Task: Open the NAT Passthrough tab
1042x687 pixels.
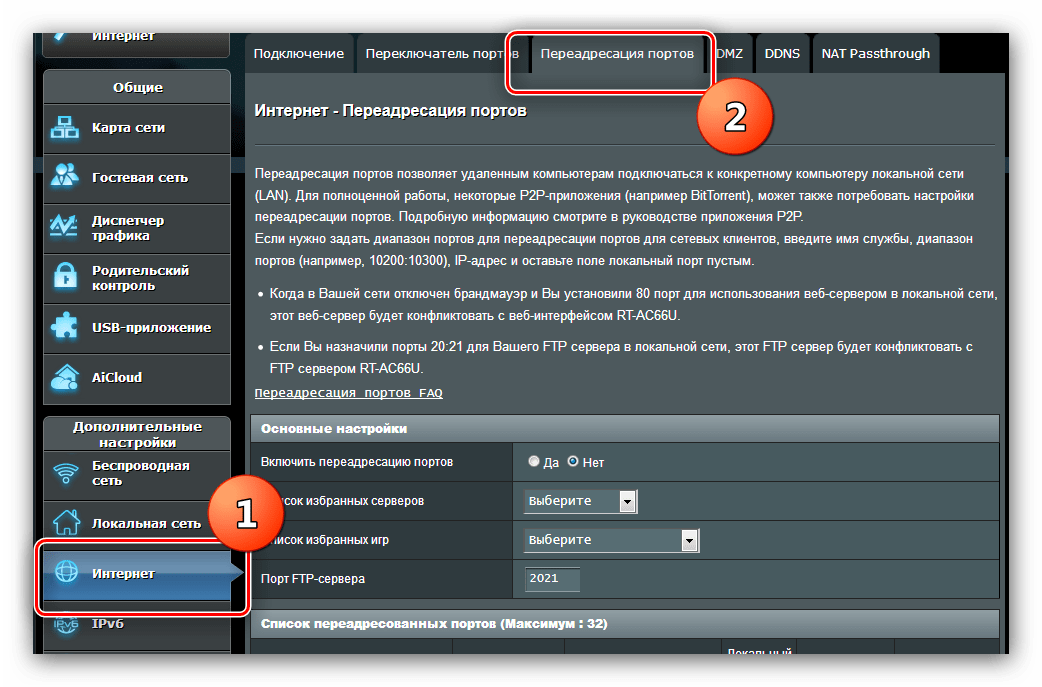Action: click(x=875, y=54)
